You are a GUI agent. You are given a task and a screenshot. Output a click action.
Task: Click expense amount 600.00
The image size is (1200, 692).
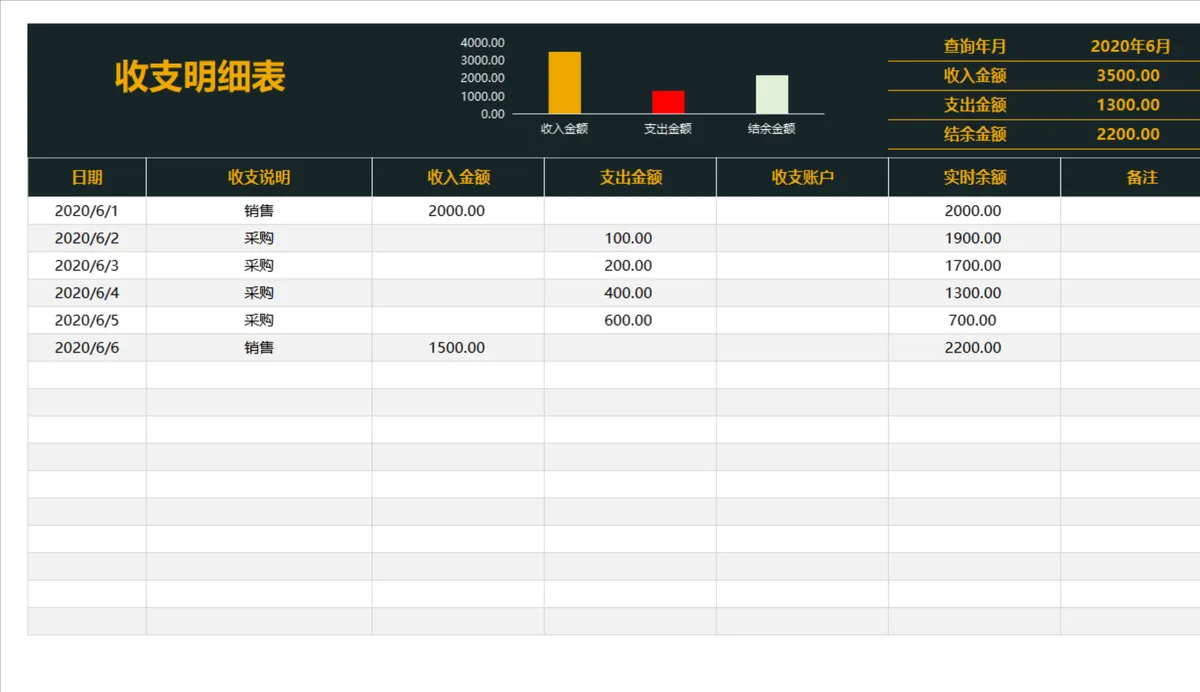[629, 320]
